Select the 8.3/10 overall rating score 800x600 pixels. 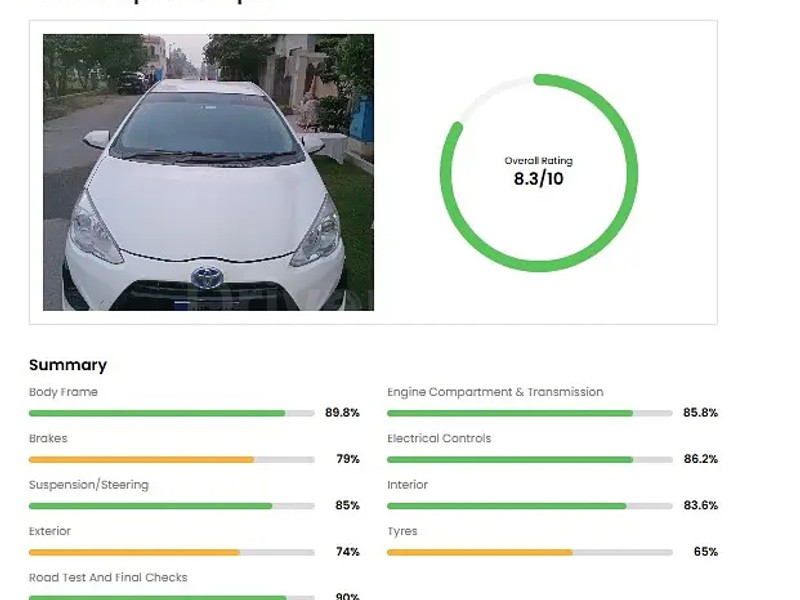[538, 180]
